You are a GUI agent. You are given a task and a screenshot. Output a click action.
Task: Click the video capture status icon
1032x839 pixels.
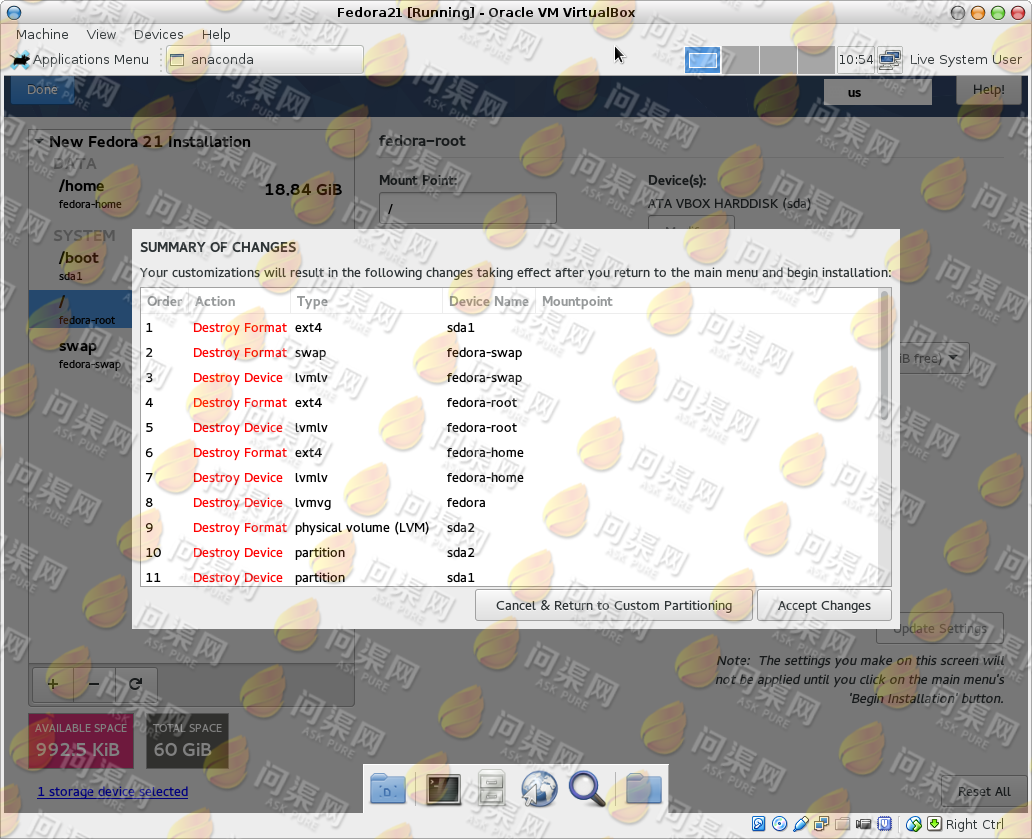coord(864,824)
